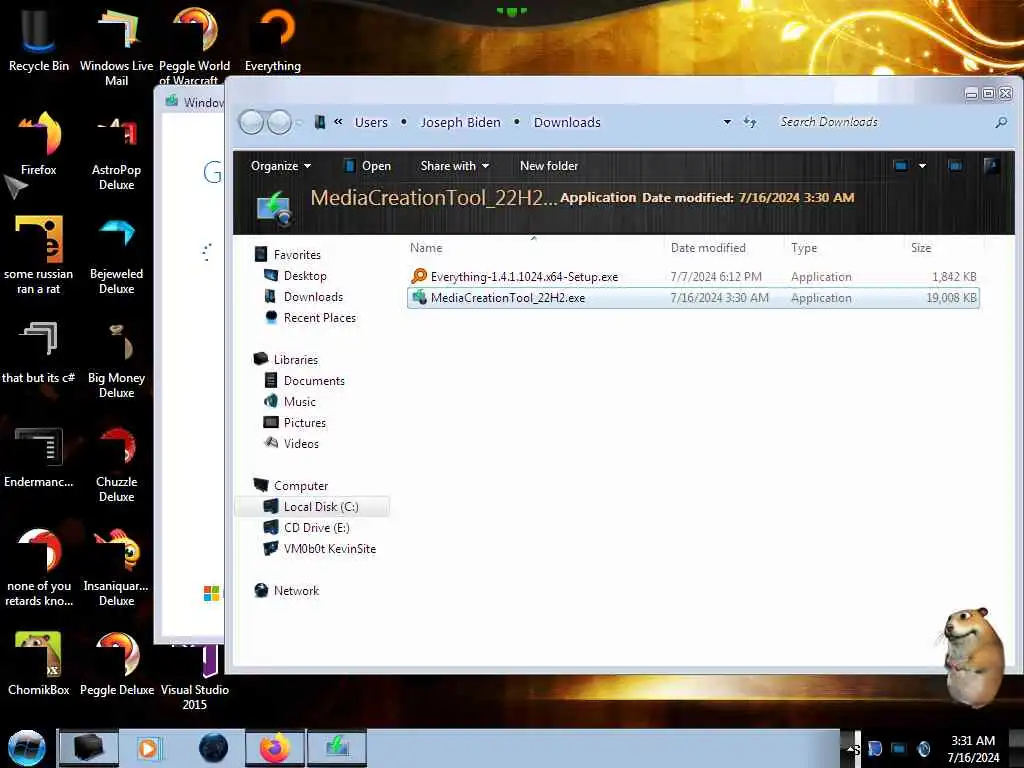Sort files by Type column

[842, 248]
